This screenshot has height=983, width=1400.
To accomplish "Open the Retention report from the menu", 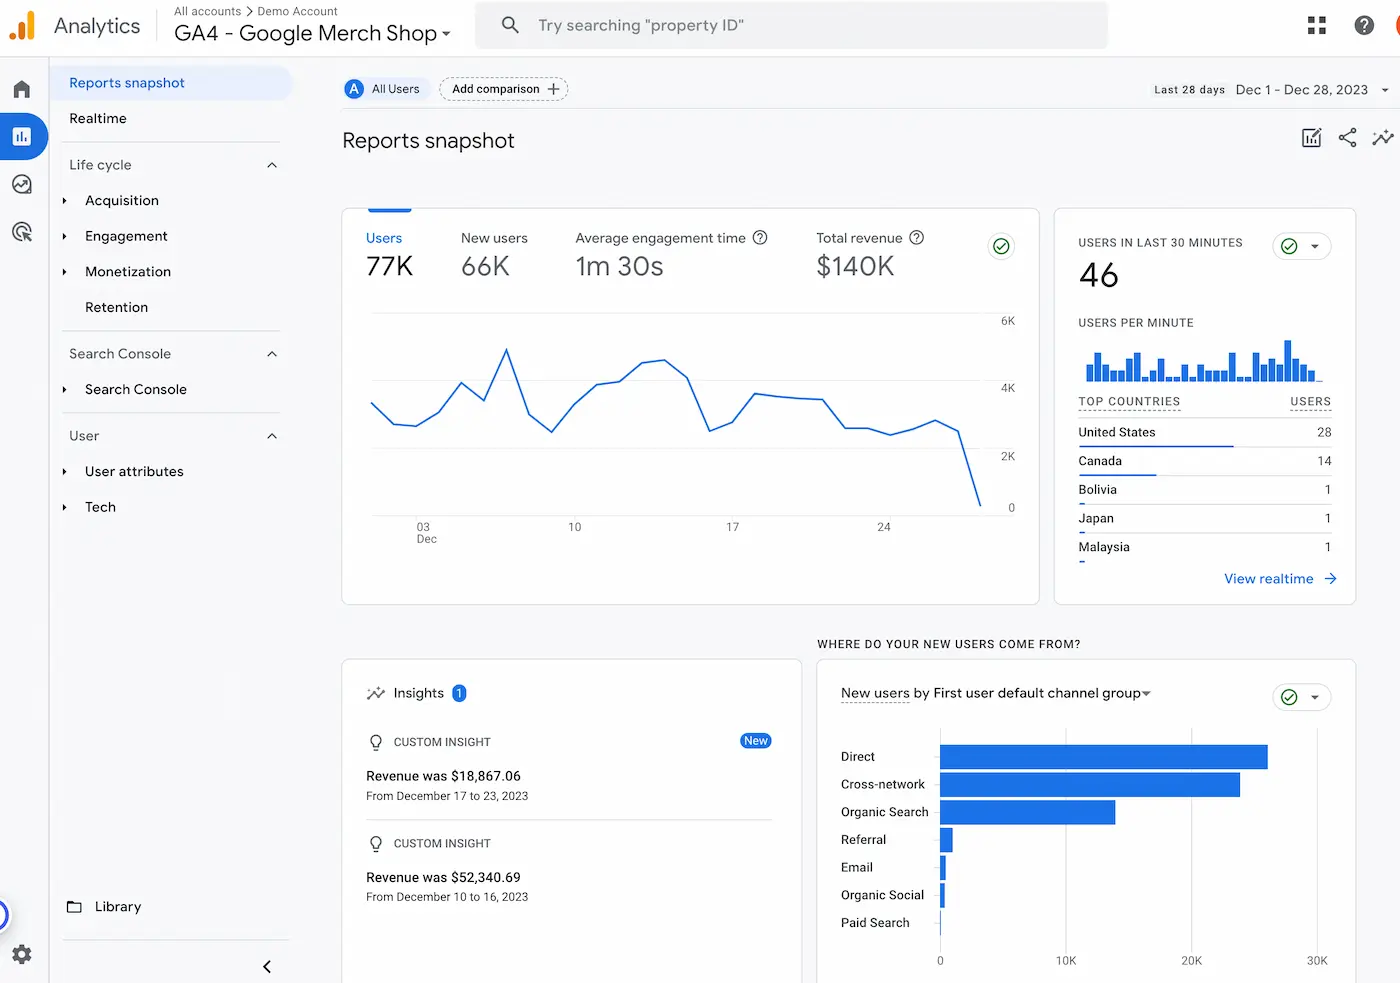I will 117,307.
